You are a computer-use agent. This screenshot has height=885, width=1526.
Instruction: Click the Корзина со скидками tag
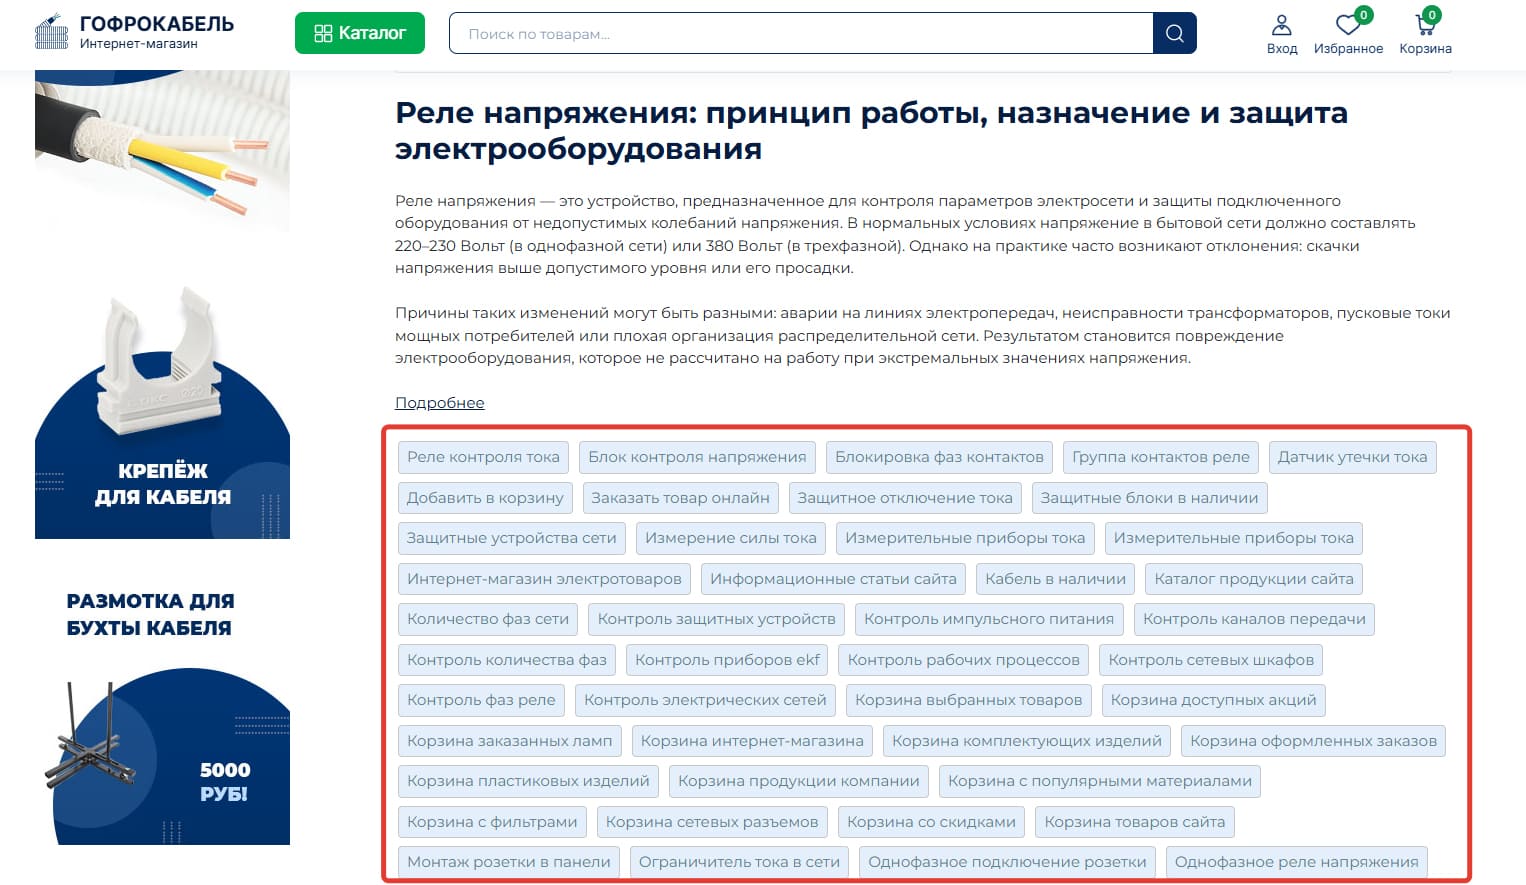tap(931, 822)
